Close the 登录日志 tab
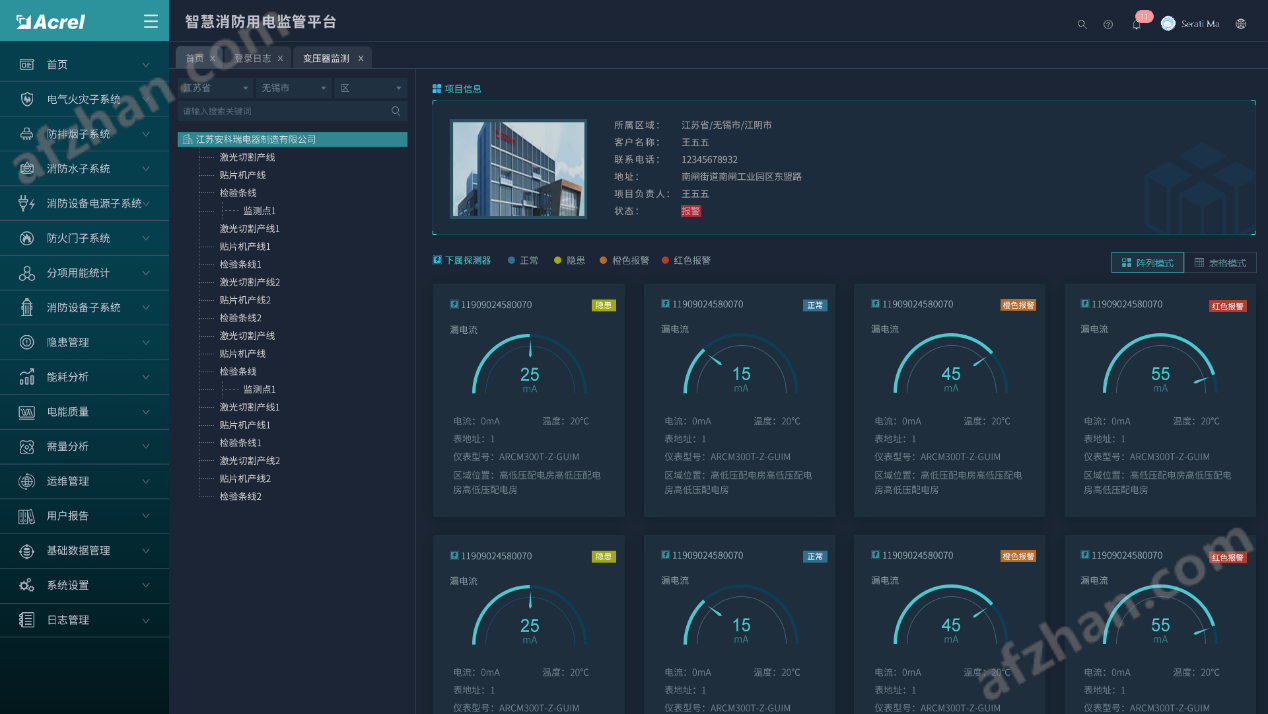1268x714 pixels. 281,58
